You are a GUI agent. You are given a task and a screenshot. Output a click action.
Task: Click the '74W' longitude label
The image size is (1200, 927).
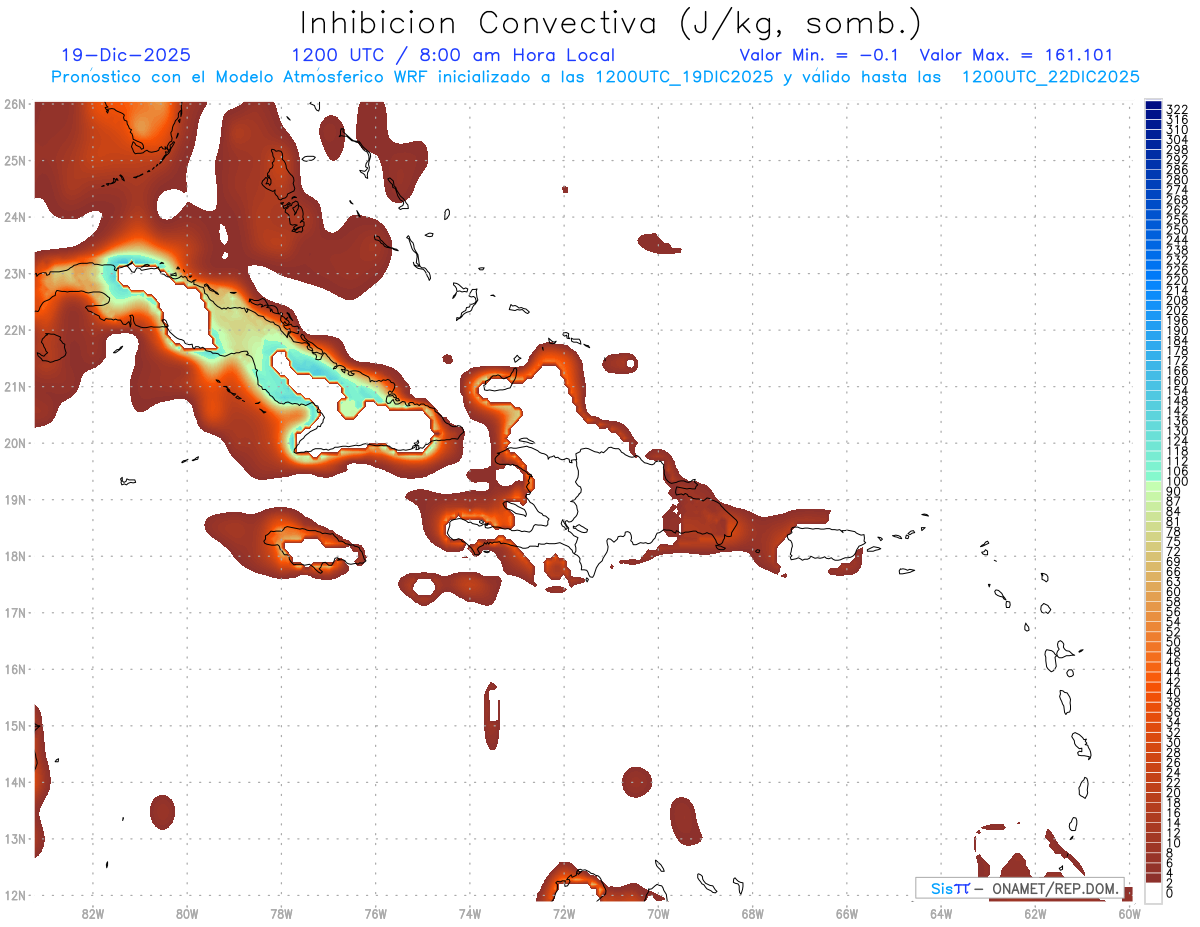pos(470,913)
